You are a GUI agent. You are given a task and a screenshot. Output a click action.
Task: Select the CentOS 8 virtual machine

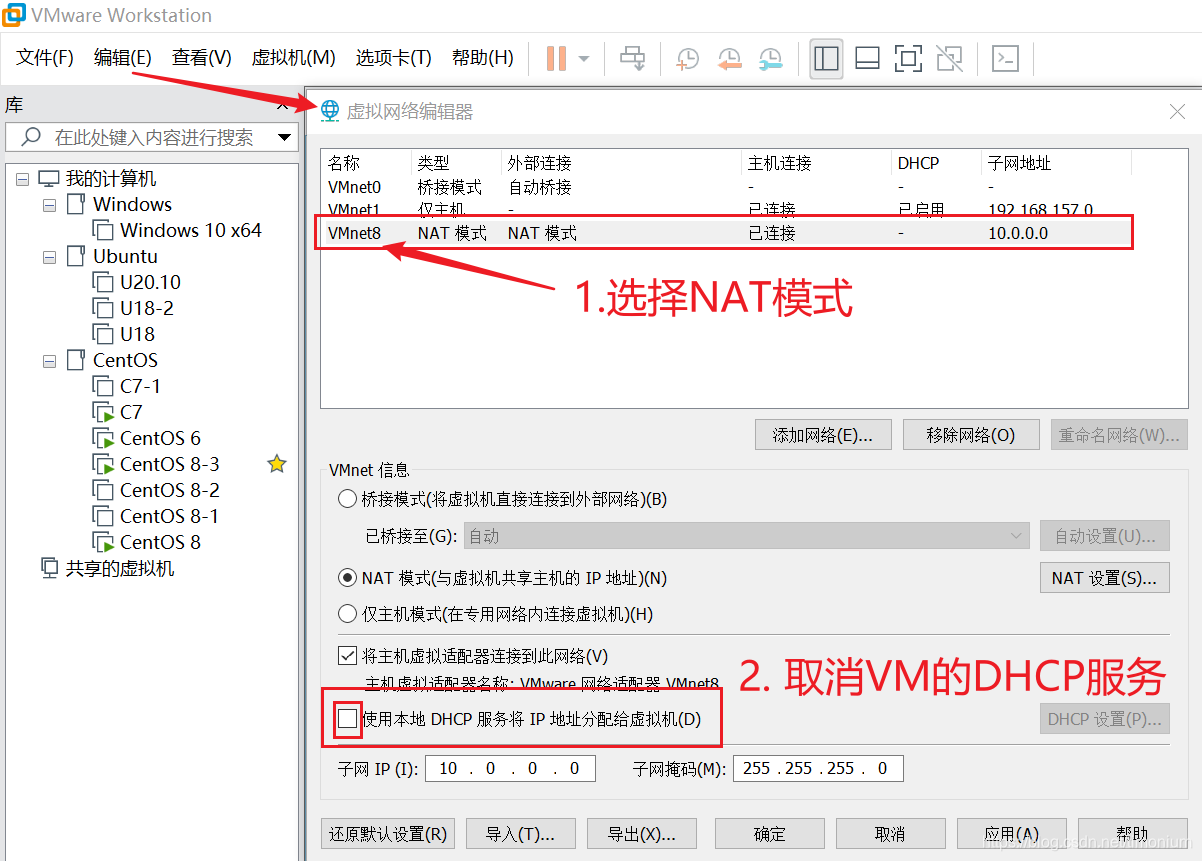(x=147, y=542)
